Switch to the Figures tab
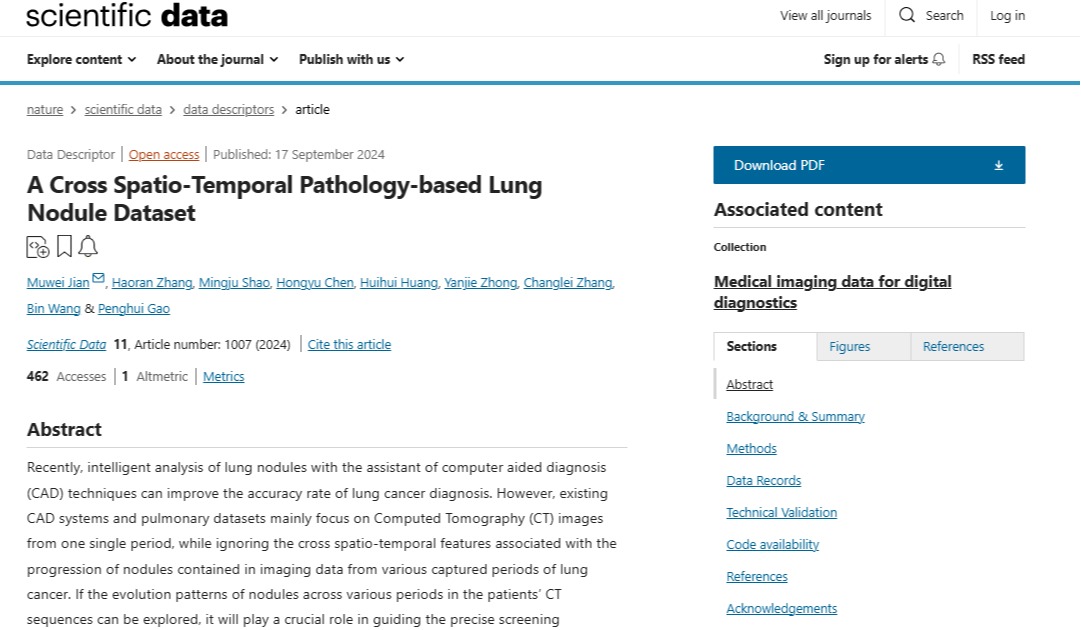The height and width of the screenshot is (630, 1081). (850, 347)
